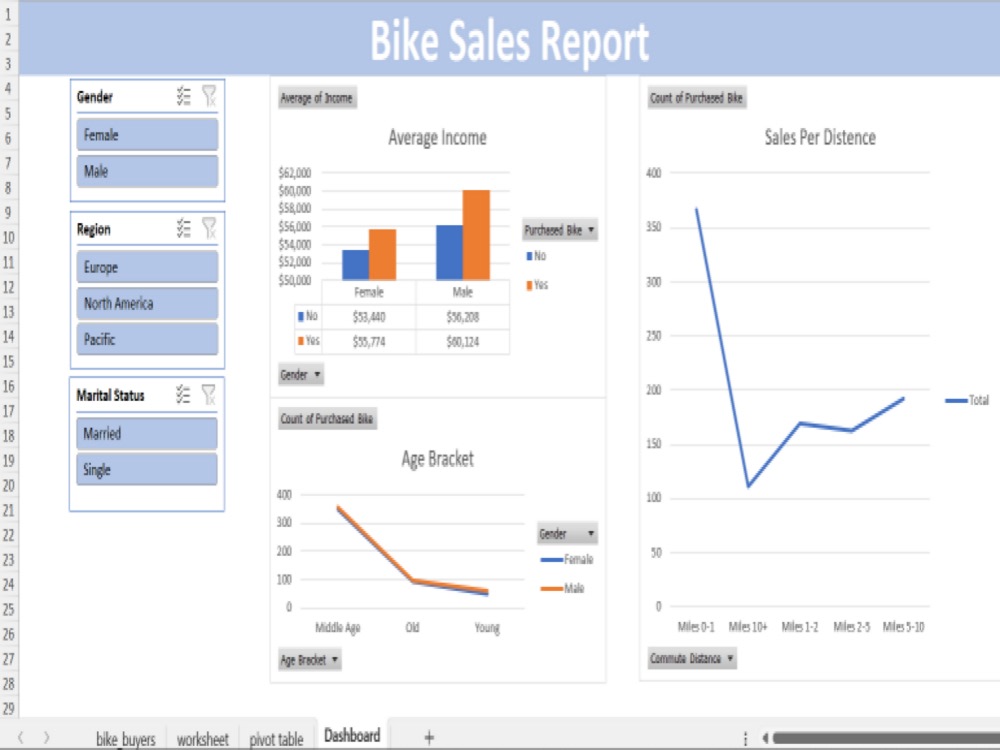Toggle multi-select in Region slicer
This screenshot has width=1000, height=750.
click(x=184, y=228)
